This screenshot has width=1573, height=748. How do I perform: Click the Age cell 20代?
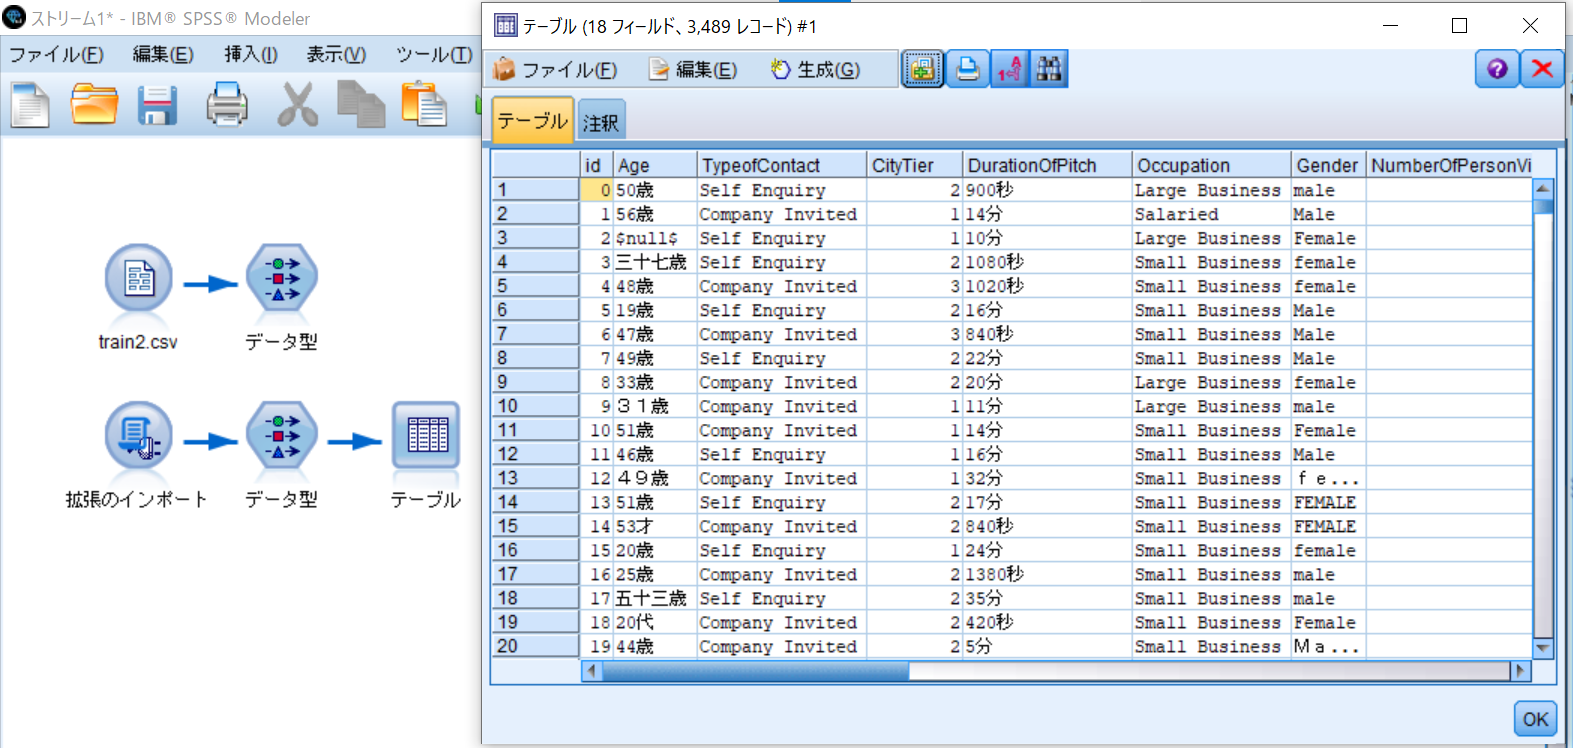(655, 622)
